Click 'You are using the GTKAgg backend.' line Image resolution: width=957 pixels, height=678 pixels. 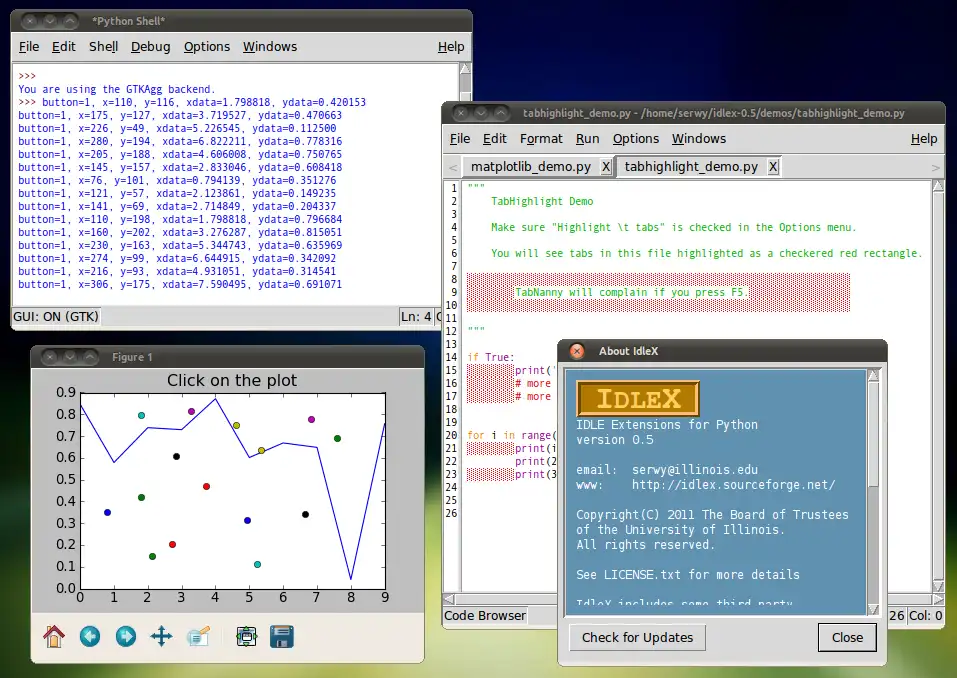[x=117, y=89]
